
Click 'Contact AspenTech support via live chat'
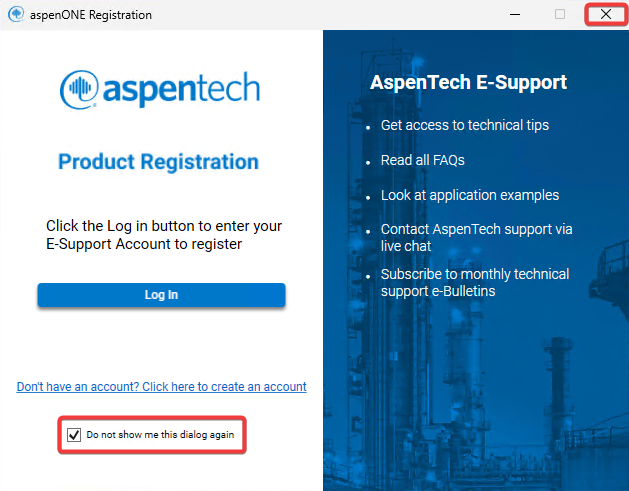pos(475,237)
